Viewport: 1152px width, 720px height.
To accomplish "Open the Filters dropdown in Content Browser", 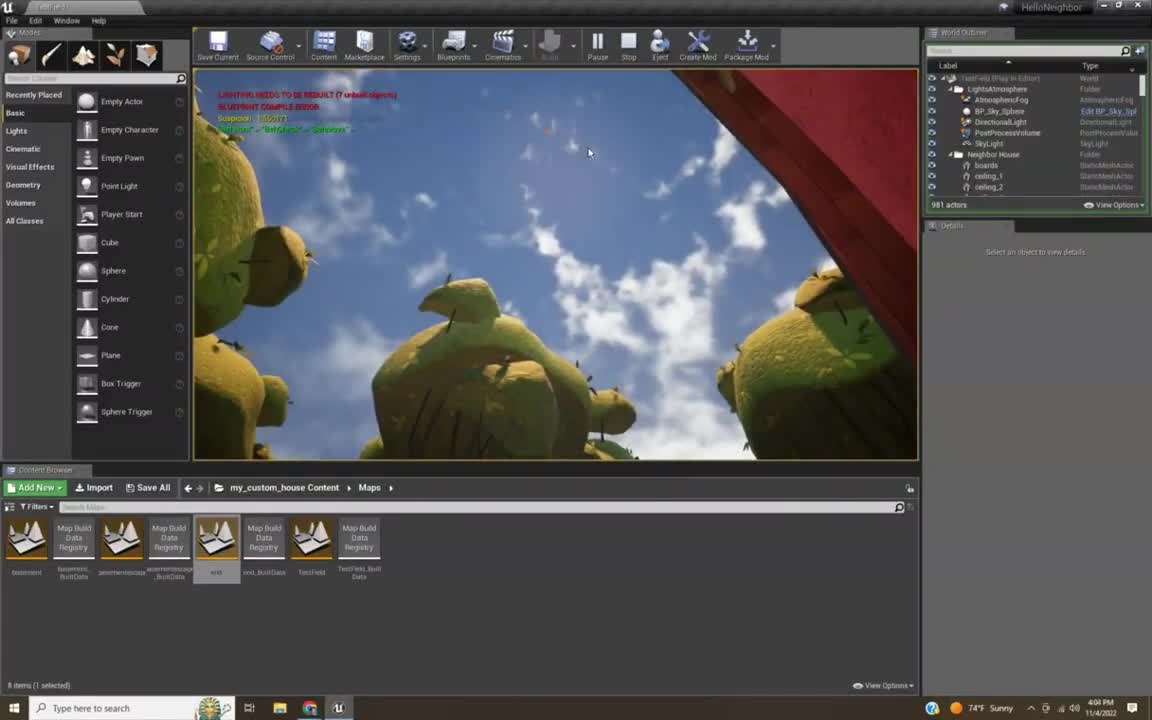I will coord(37,507).
